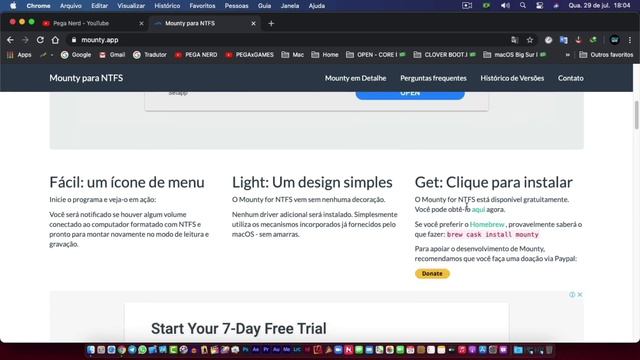The image size is (640, 360).
Task: Open the Editar menu
Action: [100, 6]
